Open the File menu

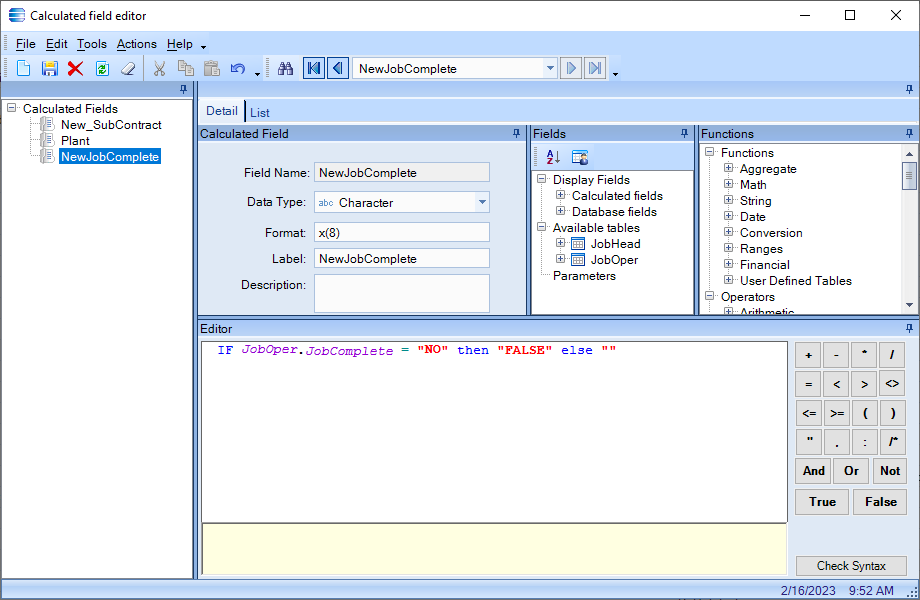(x=26, y=44)
